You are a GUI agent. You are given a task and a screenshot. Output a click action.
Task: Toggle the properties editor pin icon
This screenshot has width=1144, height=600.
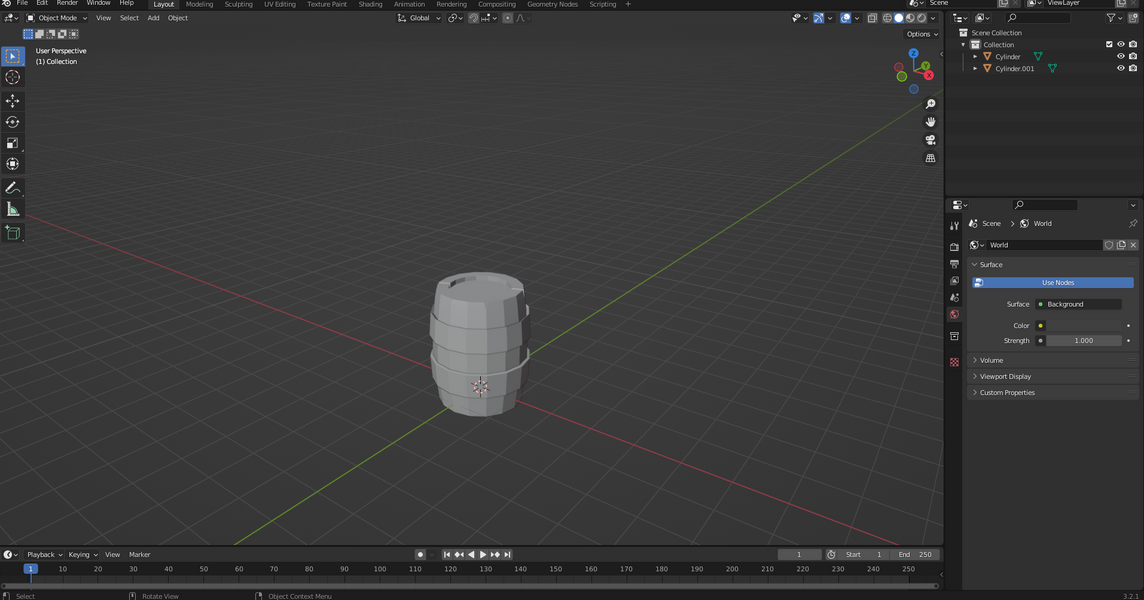pos(1133,223)
